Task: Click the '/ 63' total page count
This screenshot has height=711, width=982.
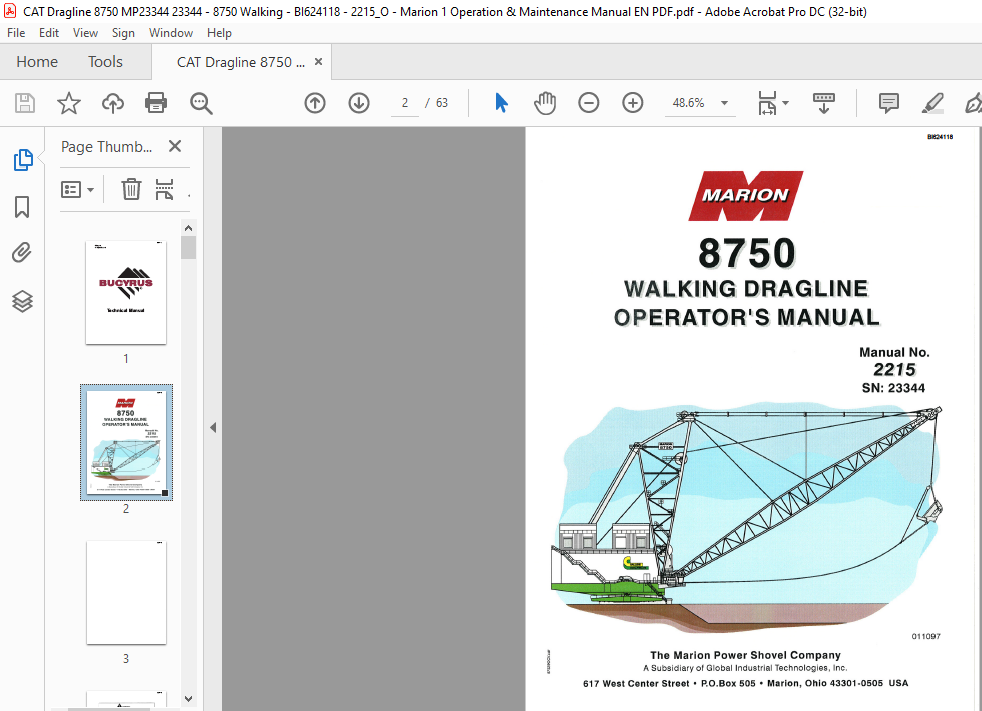Action: coord(437,103)
